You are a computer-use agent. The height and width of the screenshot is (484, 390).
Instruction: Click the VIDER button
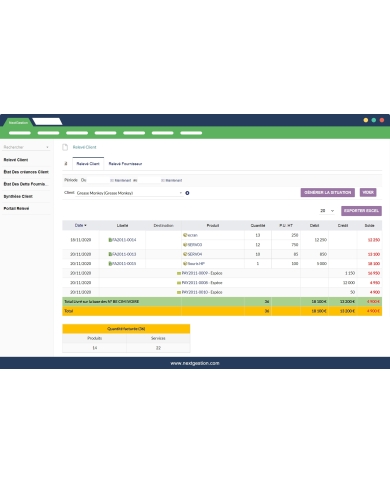point(368,192)
